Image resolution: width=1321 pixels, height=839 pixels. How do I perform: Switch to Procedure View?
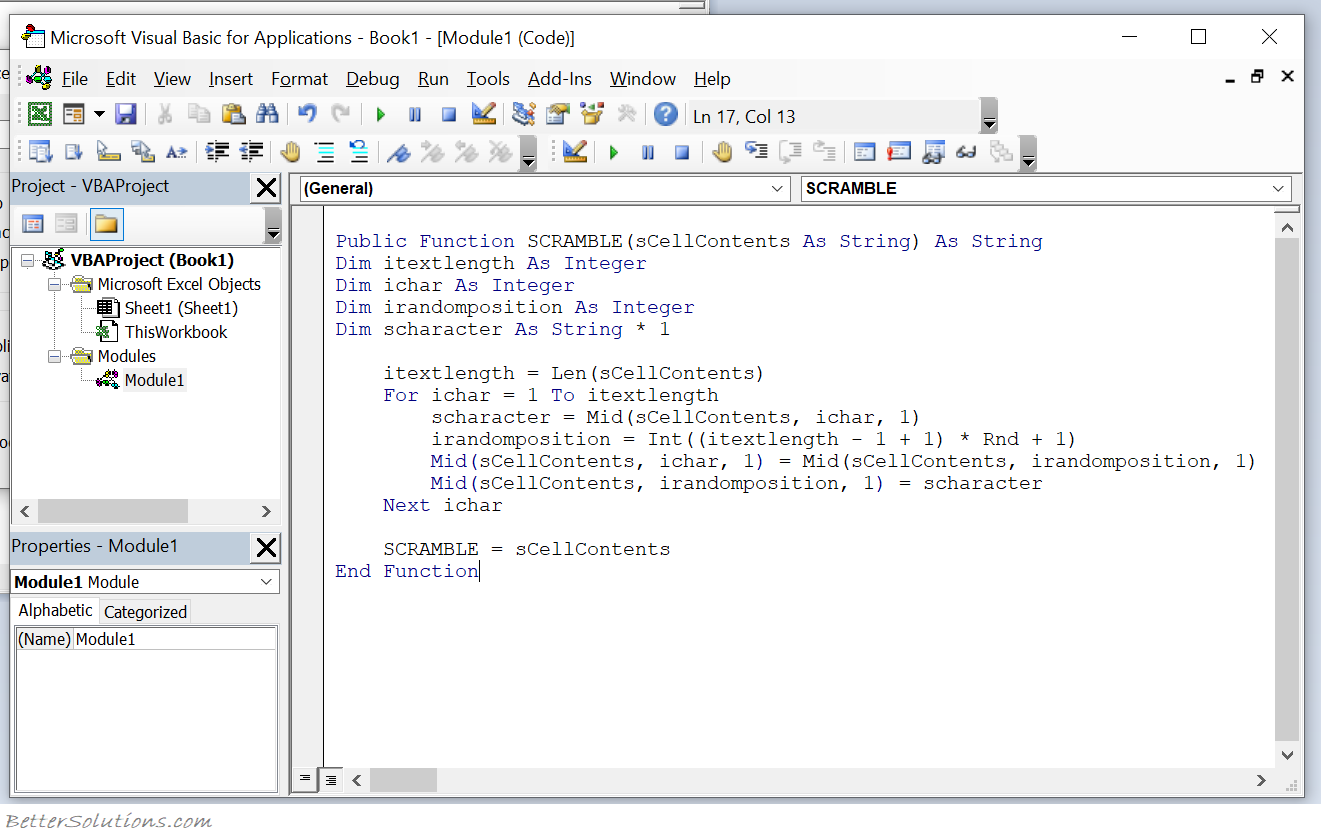[x=306, y=779]
